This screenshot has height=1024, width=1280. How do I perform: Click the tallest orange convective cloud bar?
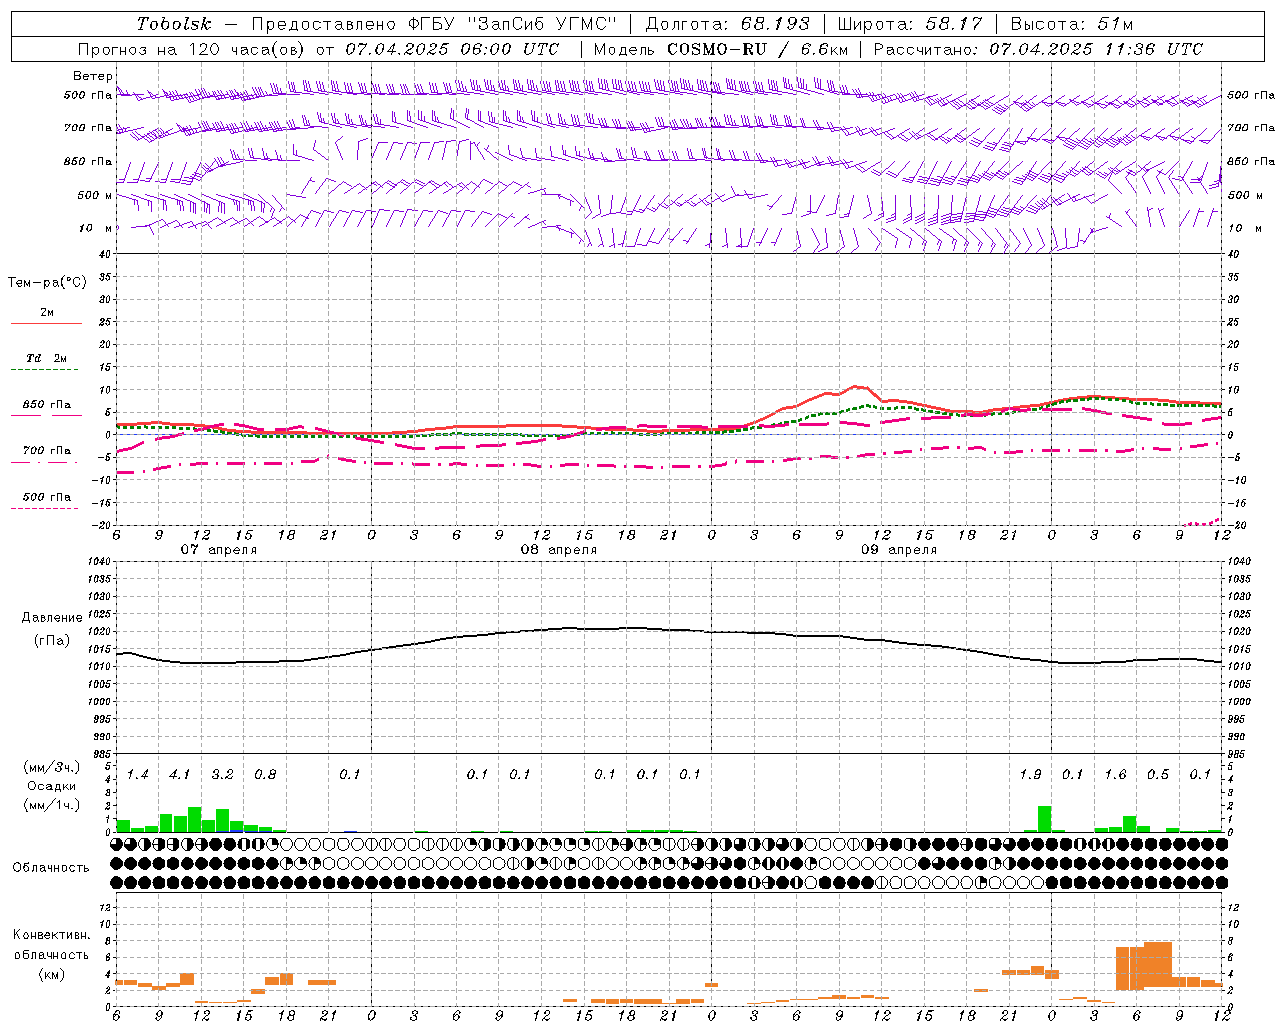[1158, 966]
